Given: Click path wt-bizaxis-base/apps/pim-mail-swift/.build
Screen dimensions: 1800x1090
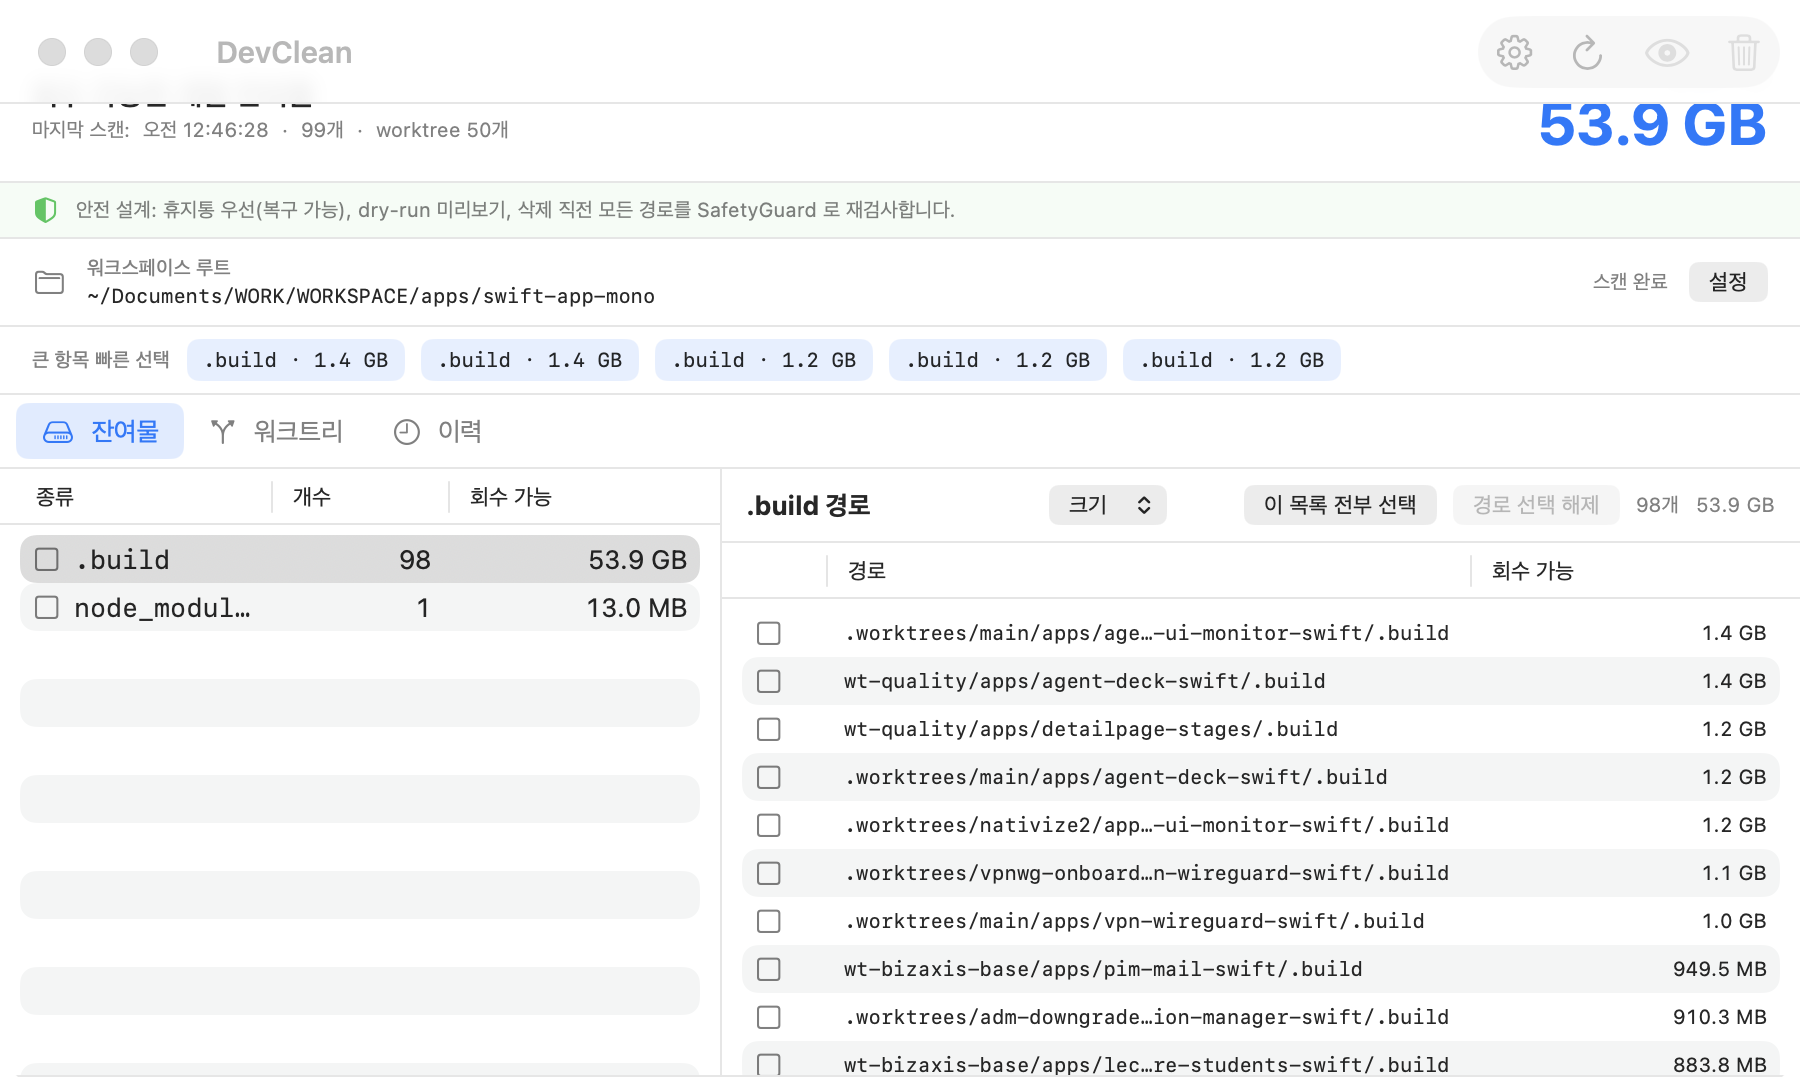Looking at the screenshot, I should pyautogui.click(x=1103, y=969).
